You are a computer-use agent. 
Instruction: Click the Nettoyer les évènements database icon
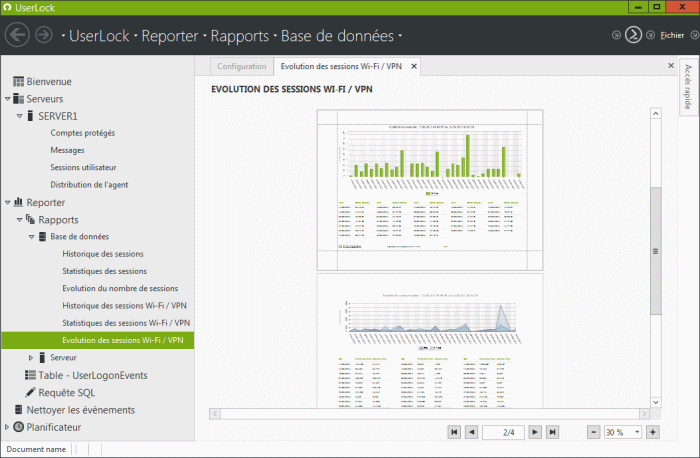coord(18,409)
